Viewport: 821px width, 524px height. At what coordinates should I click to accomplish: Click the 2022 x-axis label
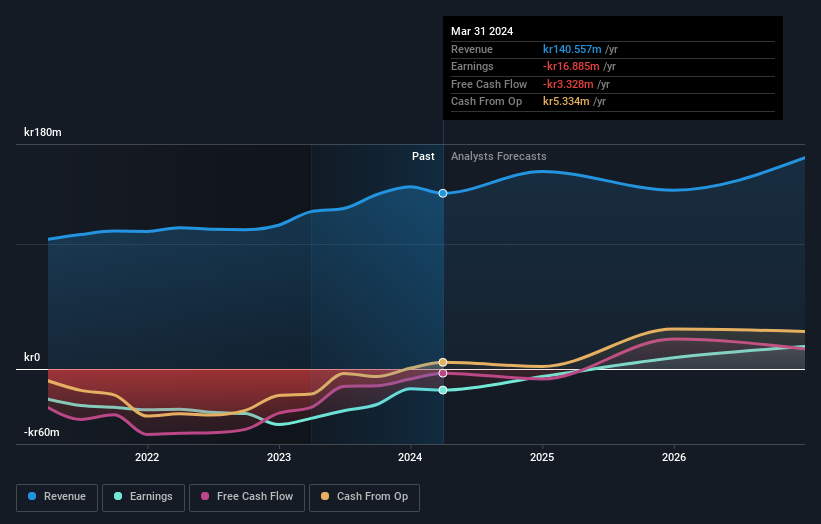(147, 457)
